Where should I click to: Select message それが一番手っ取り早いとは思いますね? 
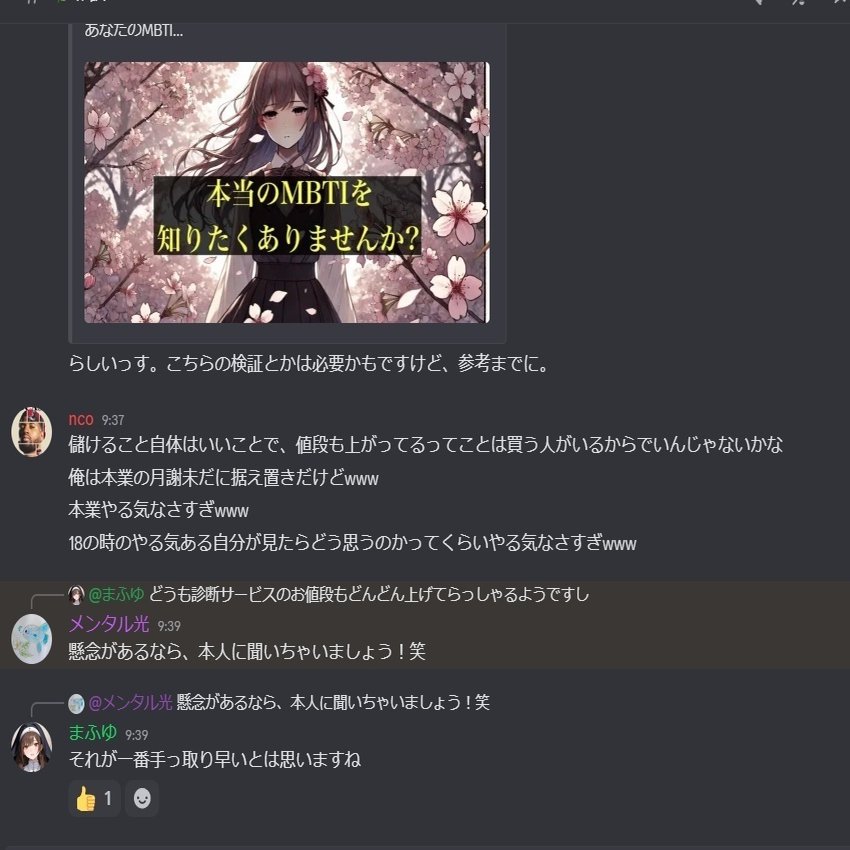(x=215, y=759)
